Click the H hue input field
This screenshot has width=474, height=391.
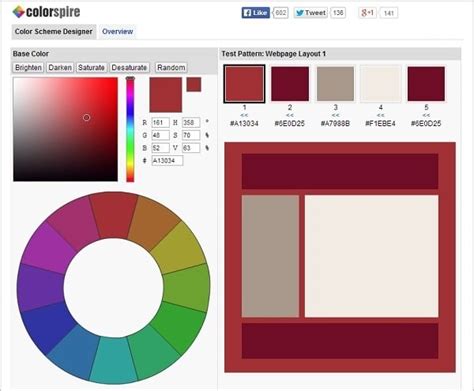coord(191,122)
